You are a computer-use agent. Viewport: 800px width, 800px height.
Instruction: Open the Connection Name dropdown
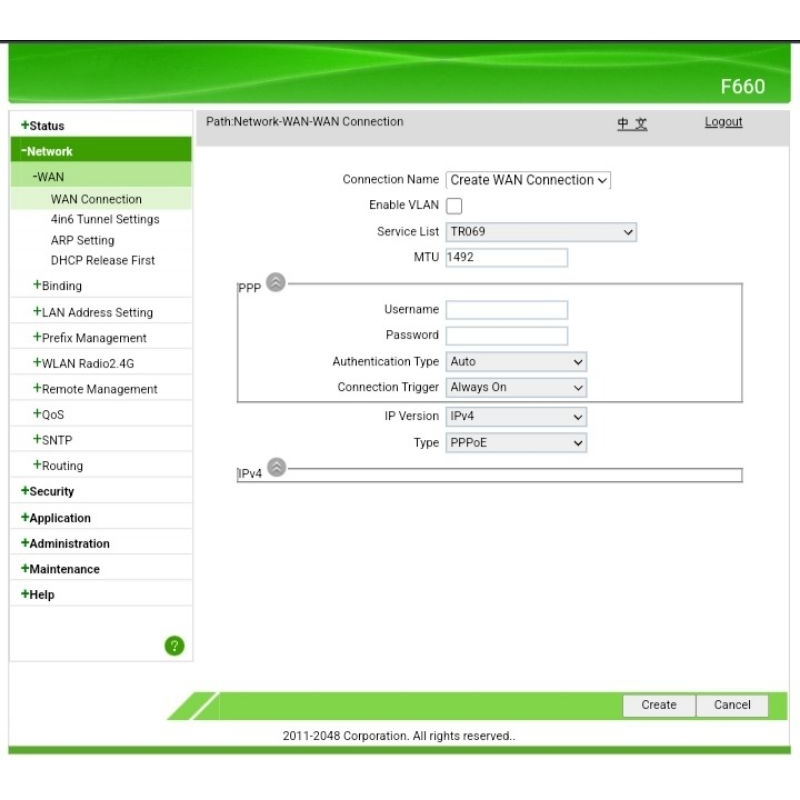(528, 180)
